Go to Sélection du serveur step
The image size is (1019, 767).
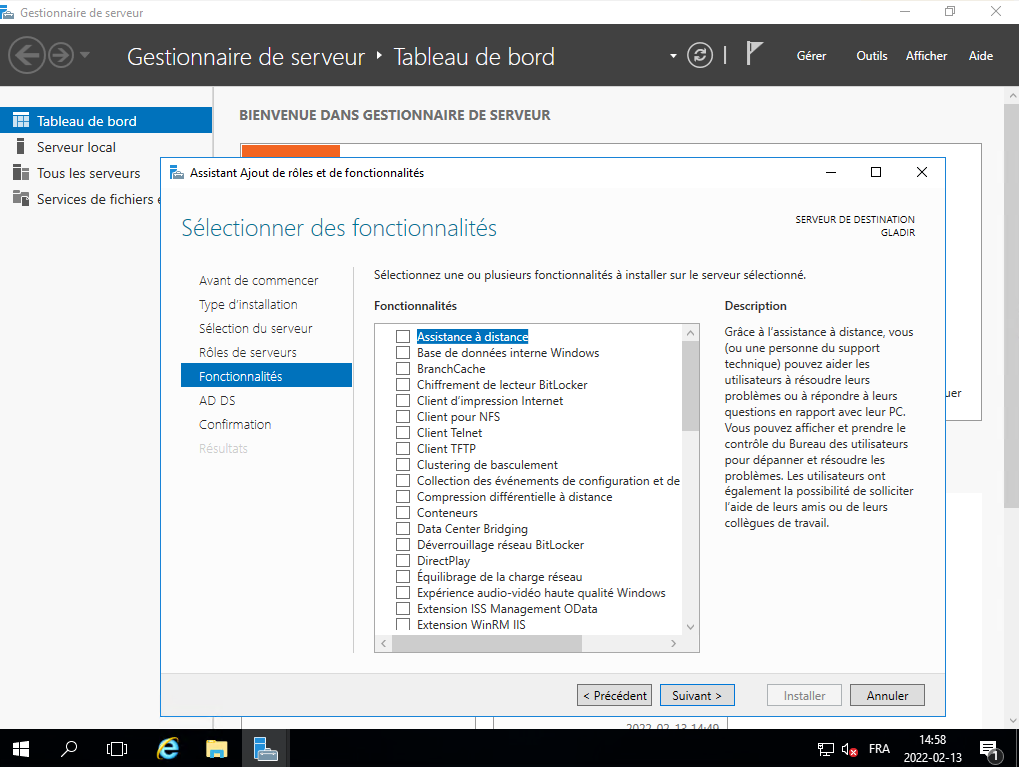pyautogui.click(x=255, y=329)
